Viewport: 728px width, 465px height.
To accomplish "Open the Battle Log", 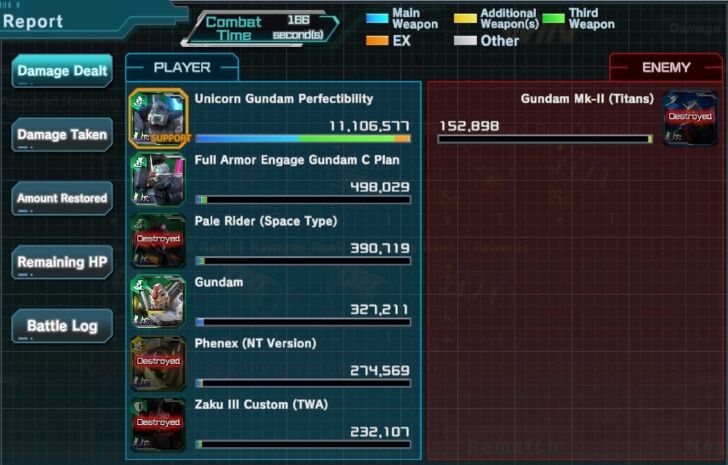I will click(x=62, y=326).
